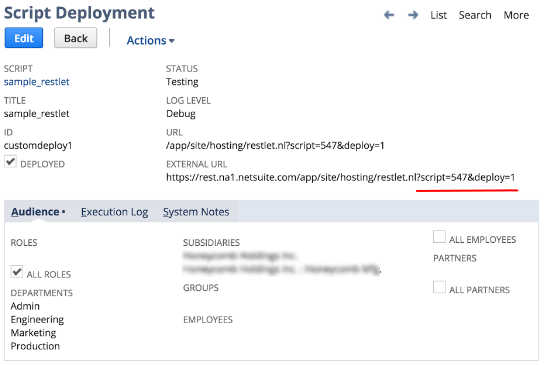
Task: Click the Debug log level value
Action: tap(181, 114)
